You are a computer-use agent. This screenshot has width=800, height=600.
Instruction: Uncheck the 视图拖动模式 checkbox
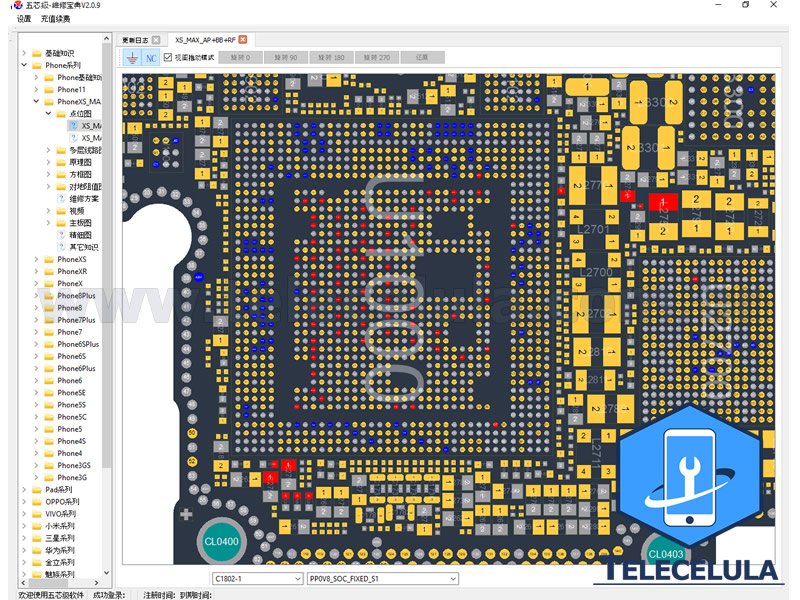click(x=168, y=57)
